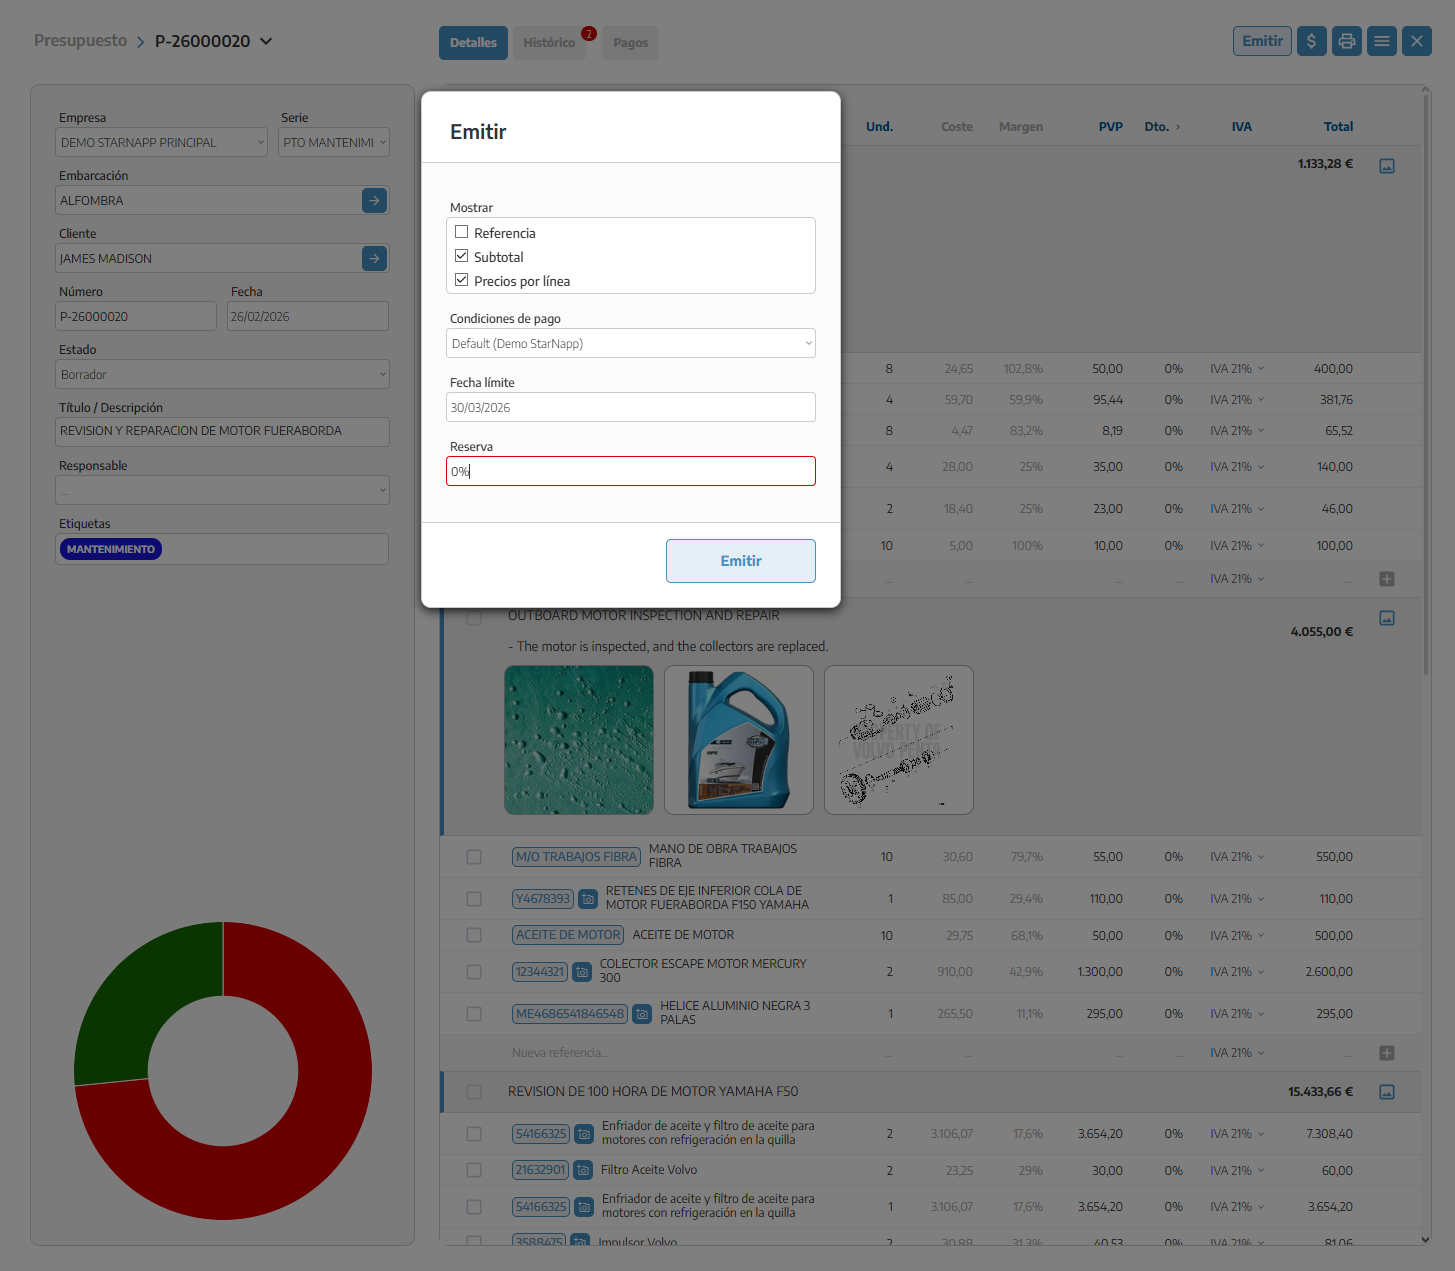Click the MANTENIMIENTO label tag
Image resolution: width=1455 pixels, height=1271 pixels.
pyautogui.click(x=111, y=549)
